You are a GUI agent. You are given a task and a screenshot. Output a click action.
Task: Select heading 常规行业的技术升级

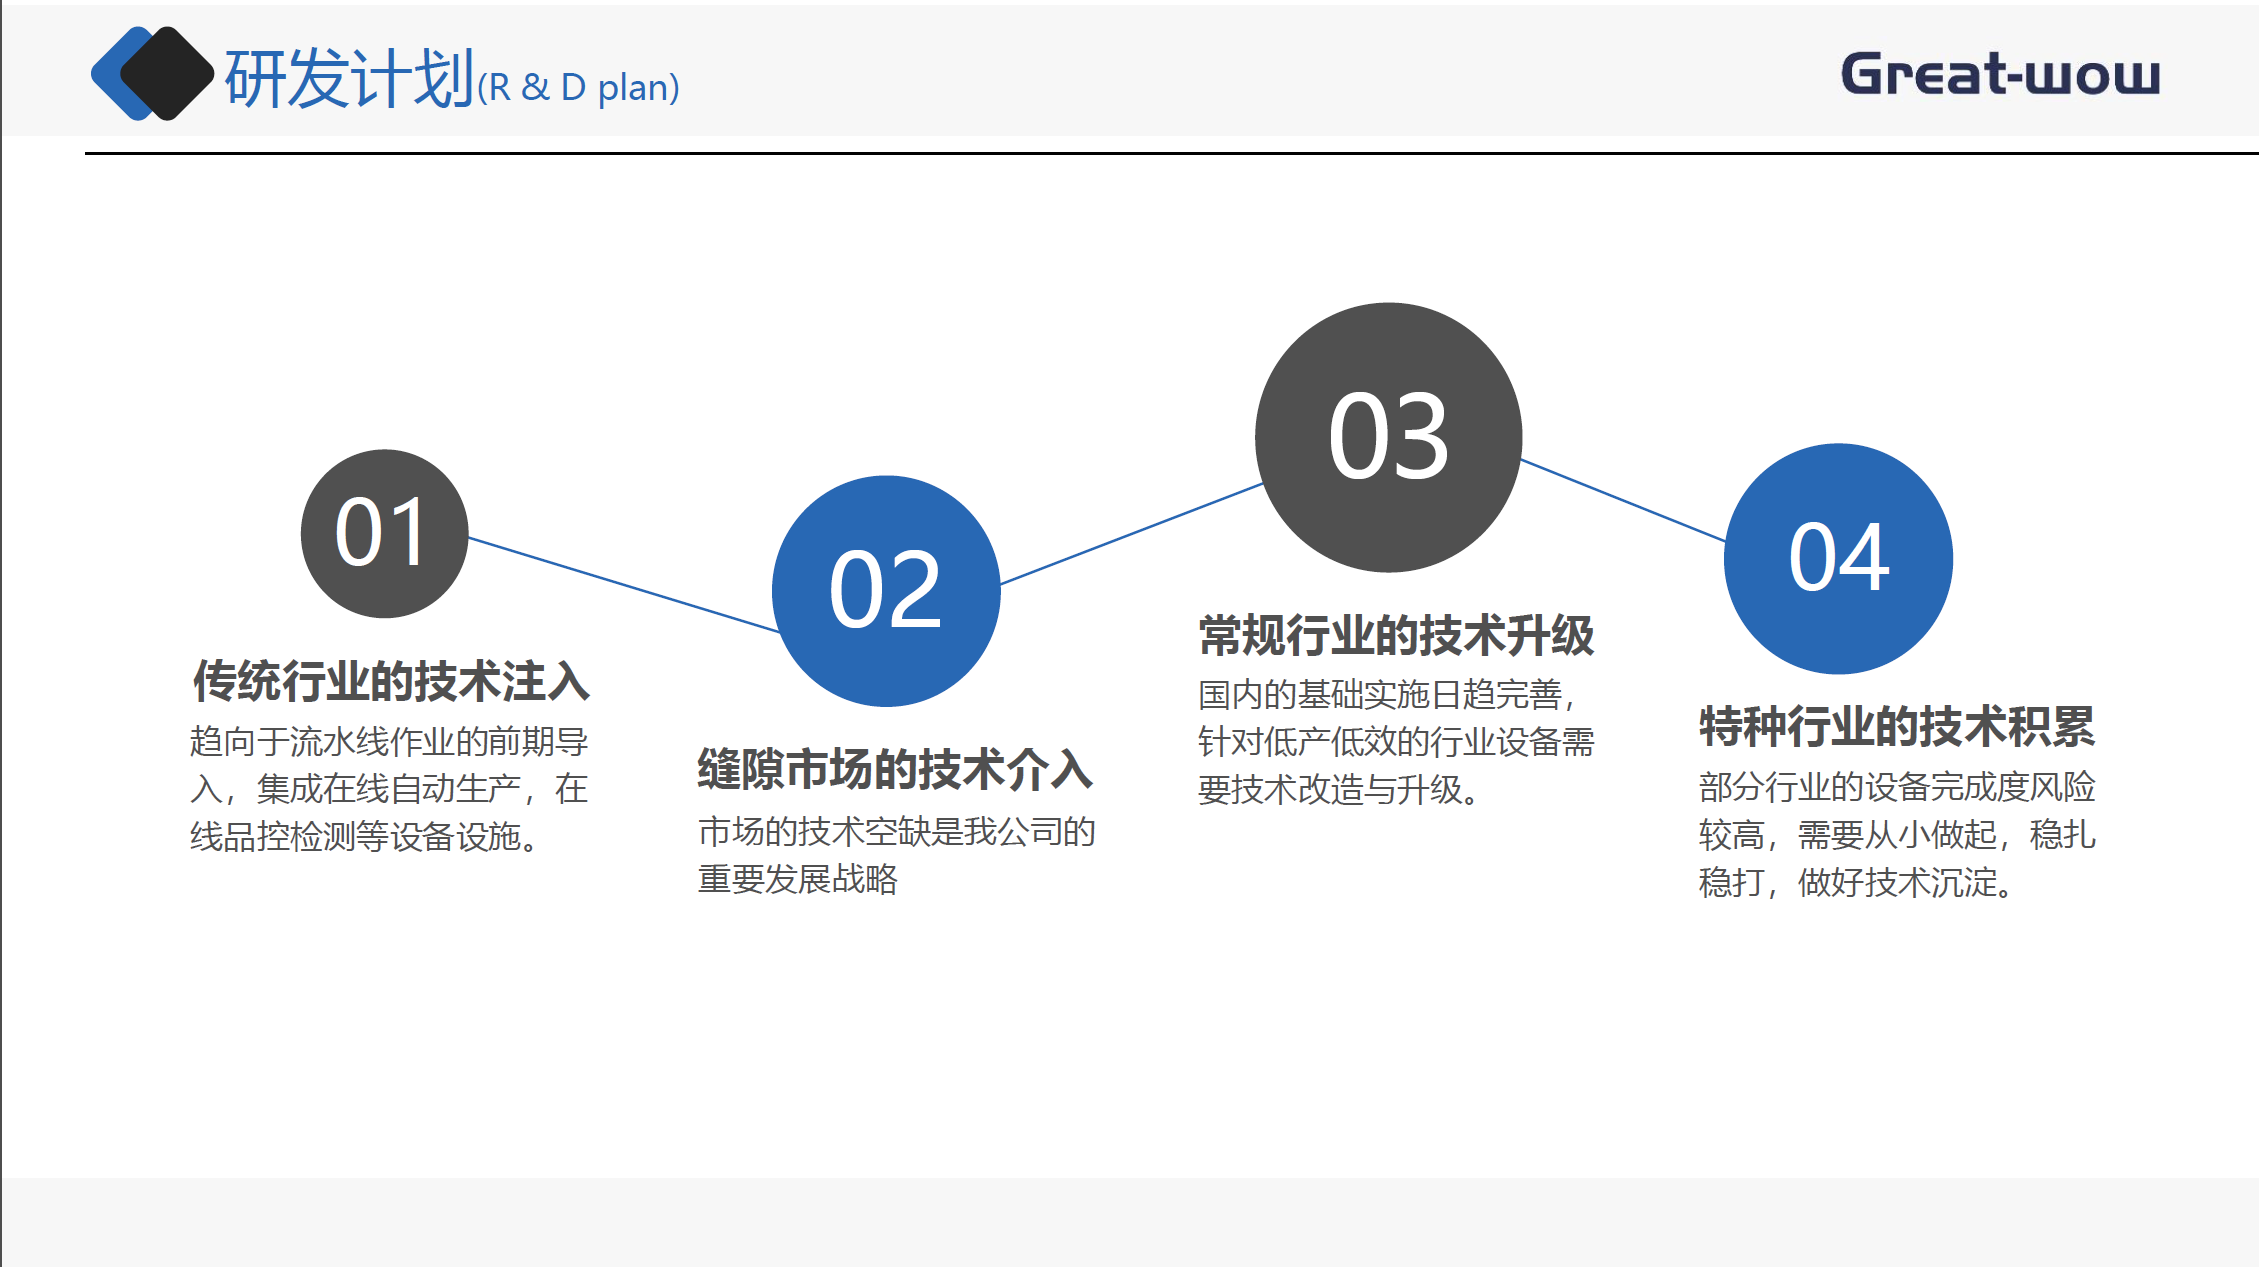tap(1396, 636)
